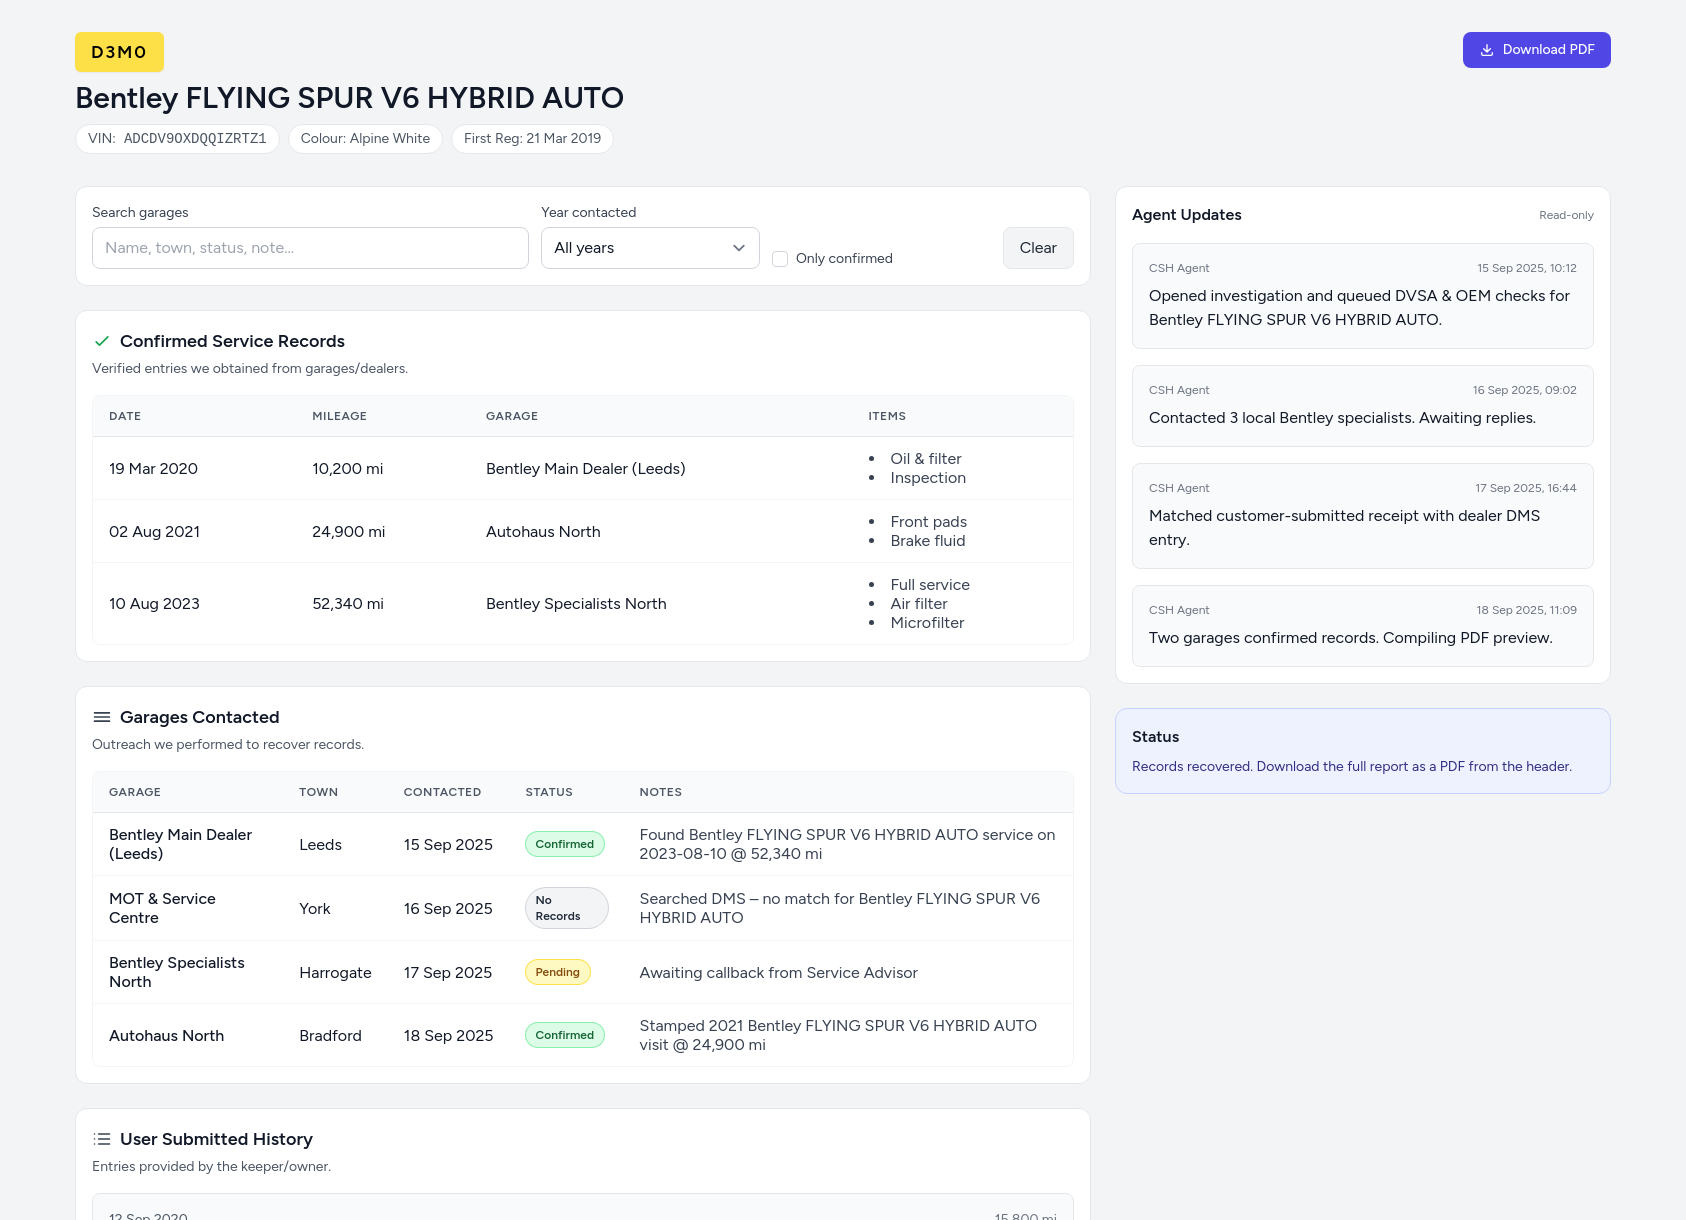Click the download icon inside Download PDF button
1686x1220 pixels.
pyautogui.click(x=1487, y=50)
